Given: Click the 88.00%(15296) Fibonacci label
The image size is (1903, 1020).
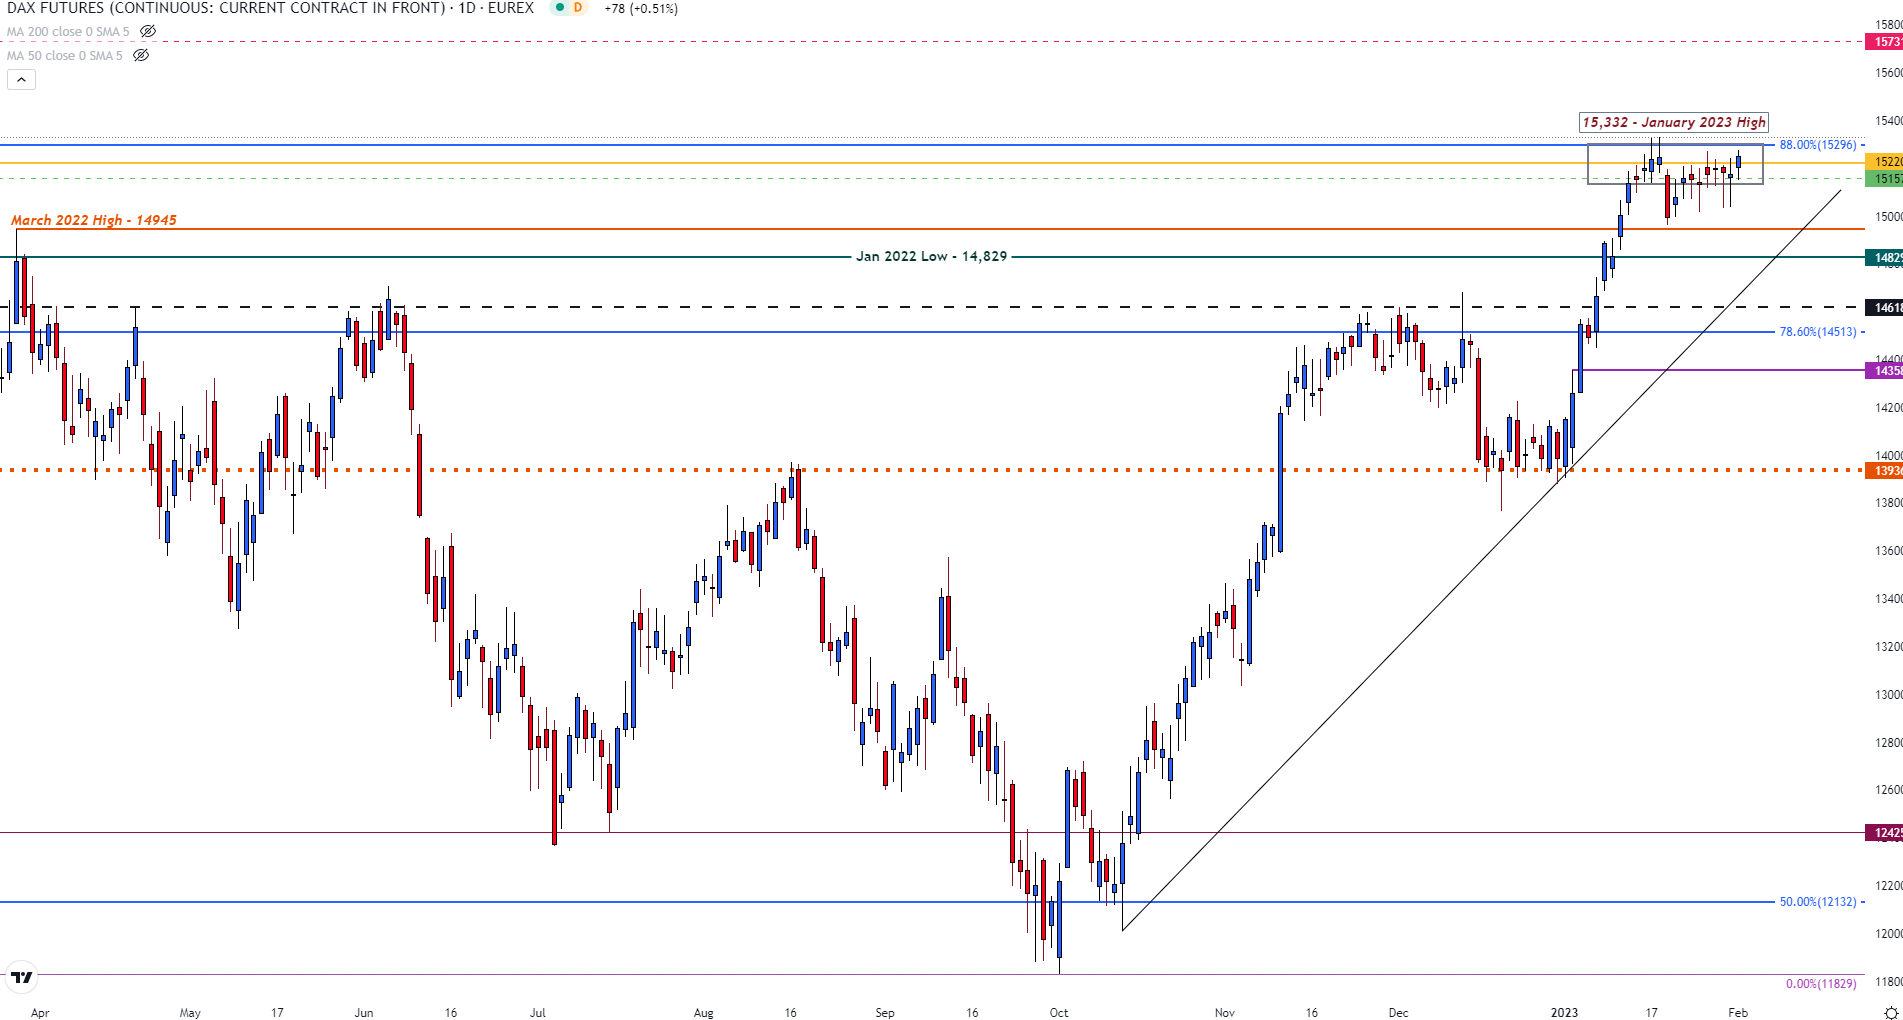Looking at the screenshot, I should click(1818, 145).
